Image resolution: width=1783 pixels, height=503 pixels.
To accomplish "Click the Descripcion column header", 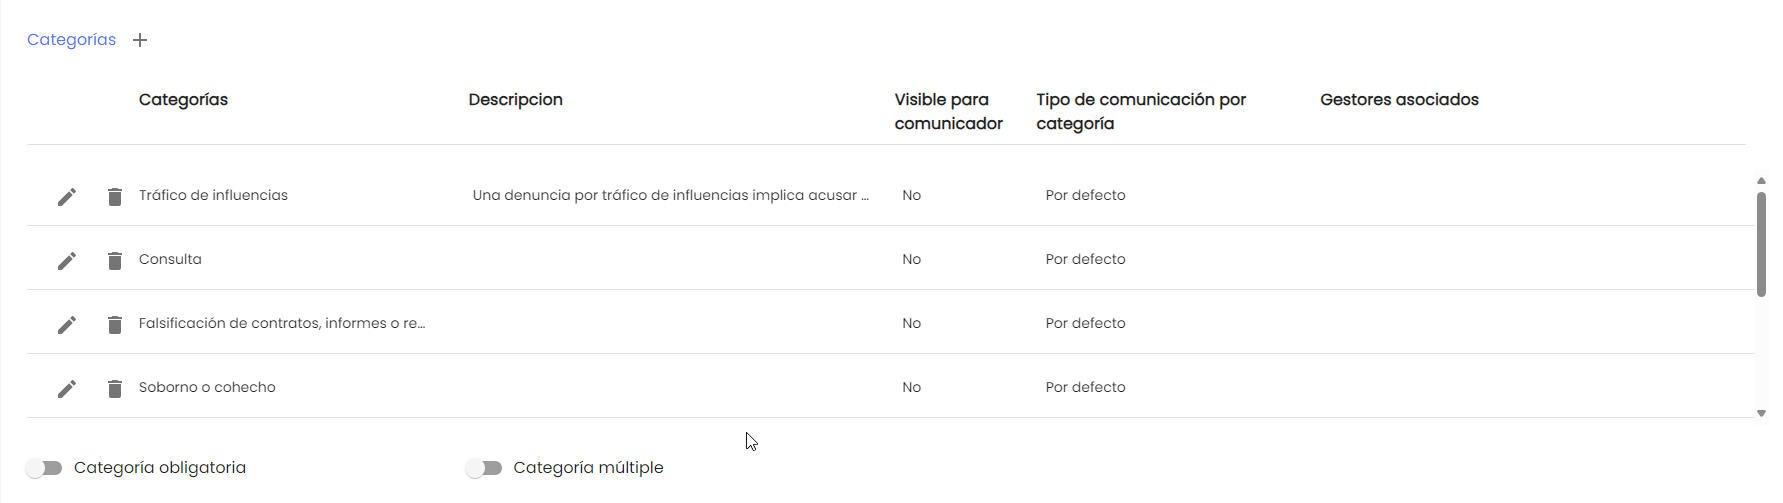I will (515, 100).
